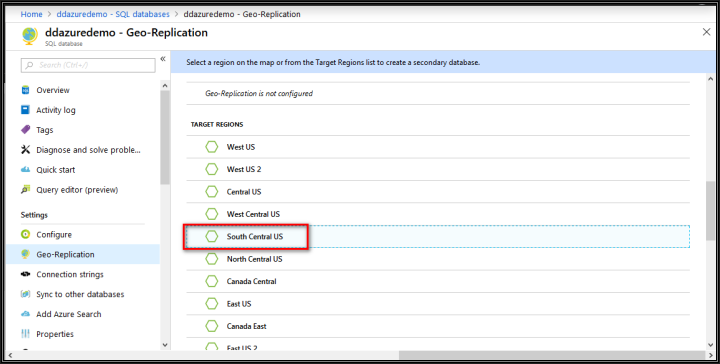The width and height of the screenshot is (720, 364).
Task: Select Central US target region label
Action: click(x=244, y=191)
